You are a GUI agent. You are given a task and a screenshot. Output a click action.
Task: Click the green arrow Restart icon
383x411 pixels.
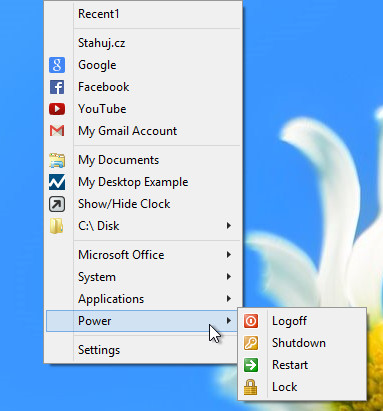click(251, 365)
